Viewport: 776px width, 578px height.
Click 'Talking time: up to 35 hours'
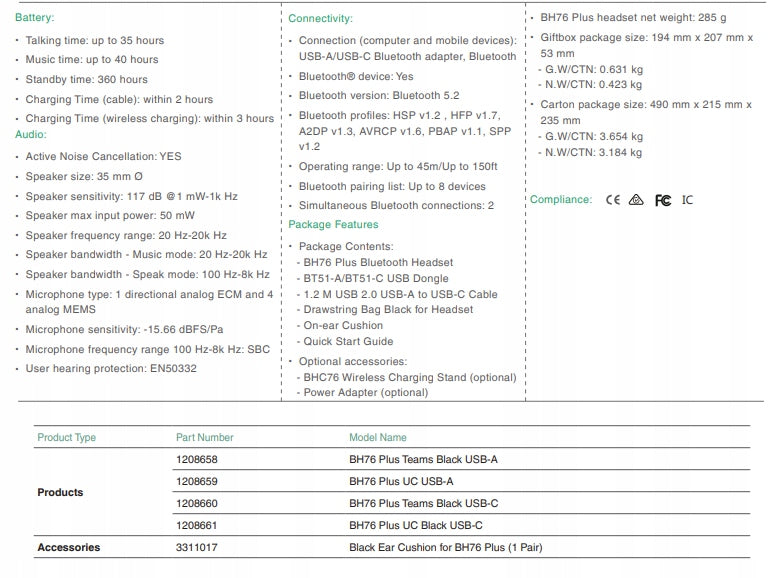click(x=95, y=41)
